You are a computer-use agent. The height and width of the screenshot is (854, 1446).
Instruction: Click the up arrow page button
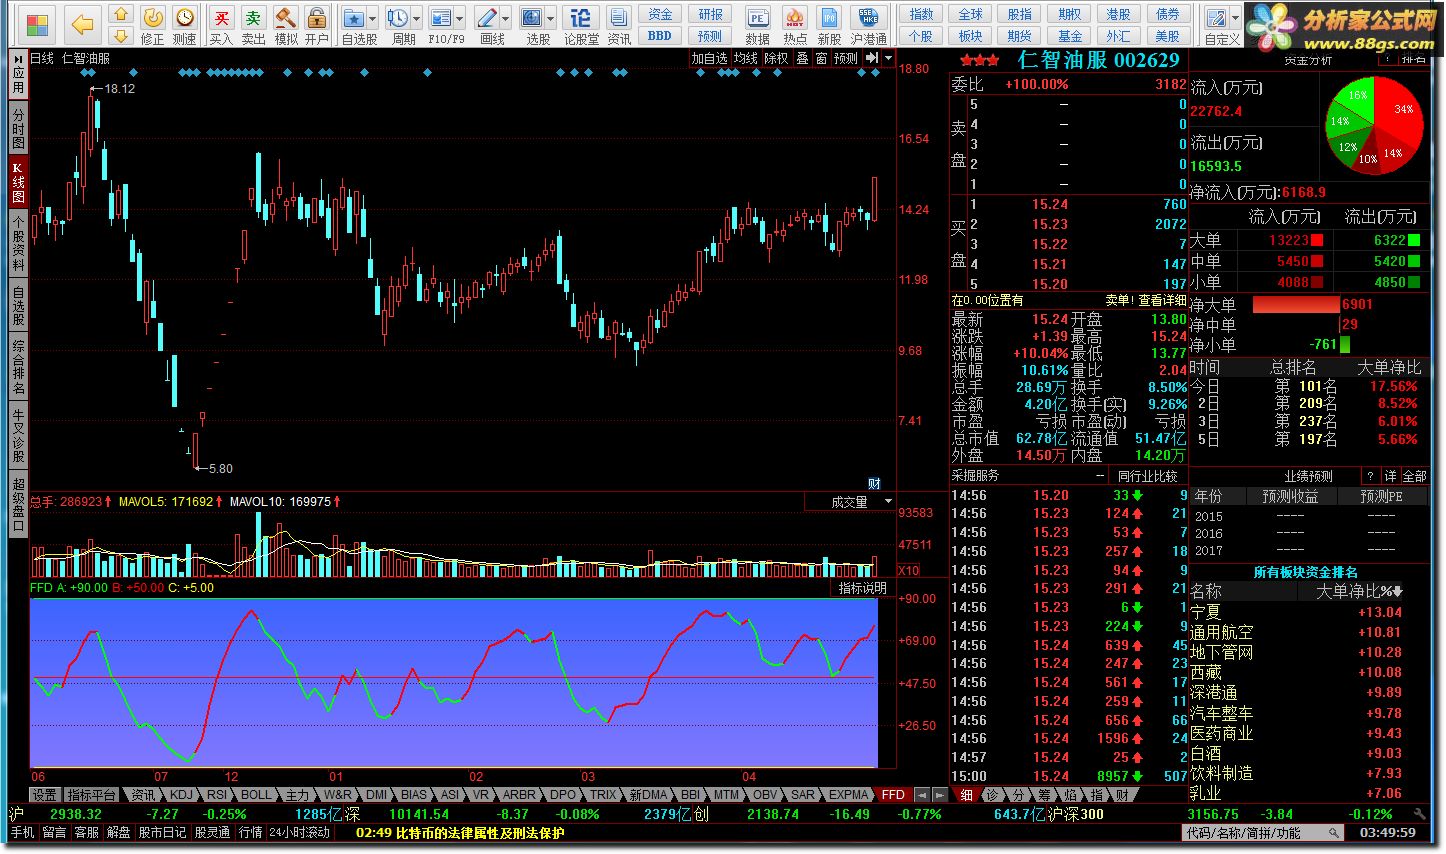point(121,15)
